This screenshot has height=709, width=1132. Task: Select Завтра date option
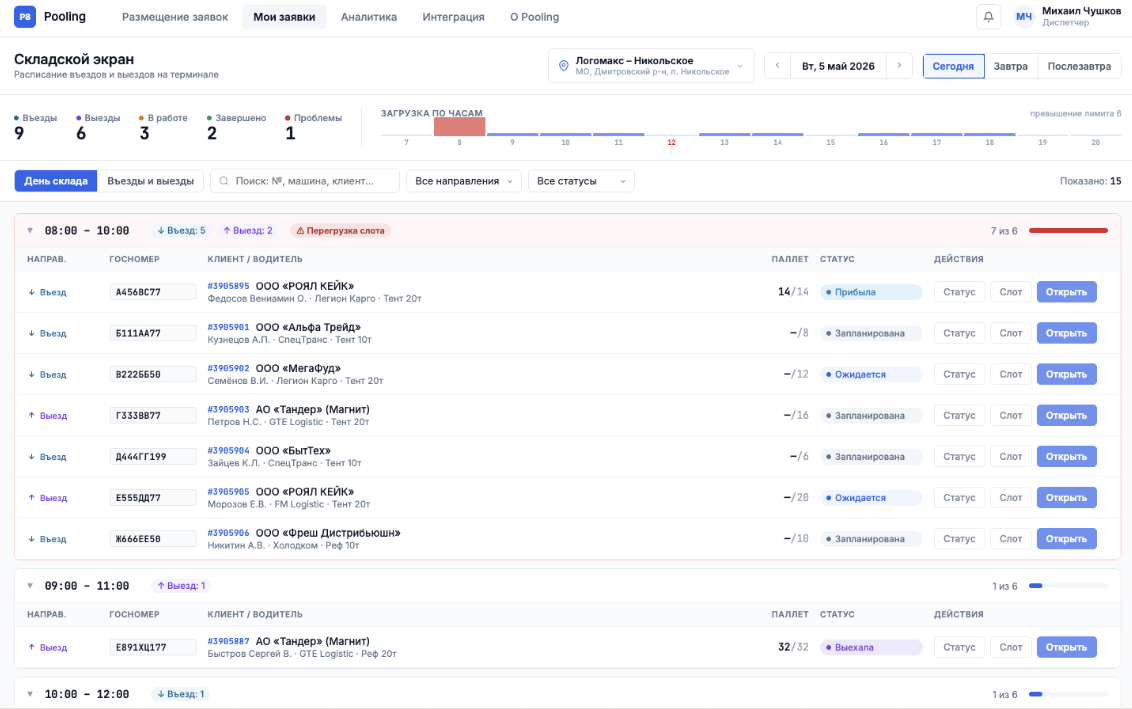pyautogui.click(x=1011, y=66)
